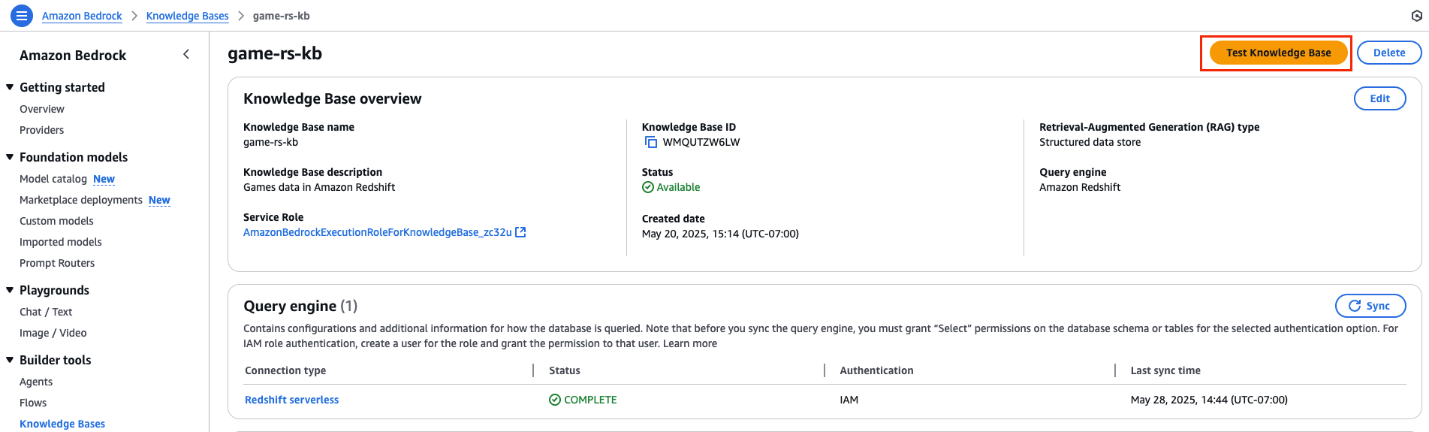
Task: Click the Structured data store value
Action: click(1090, 142)
